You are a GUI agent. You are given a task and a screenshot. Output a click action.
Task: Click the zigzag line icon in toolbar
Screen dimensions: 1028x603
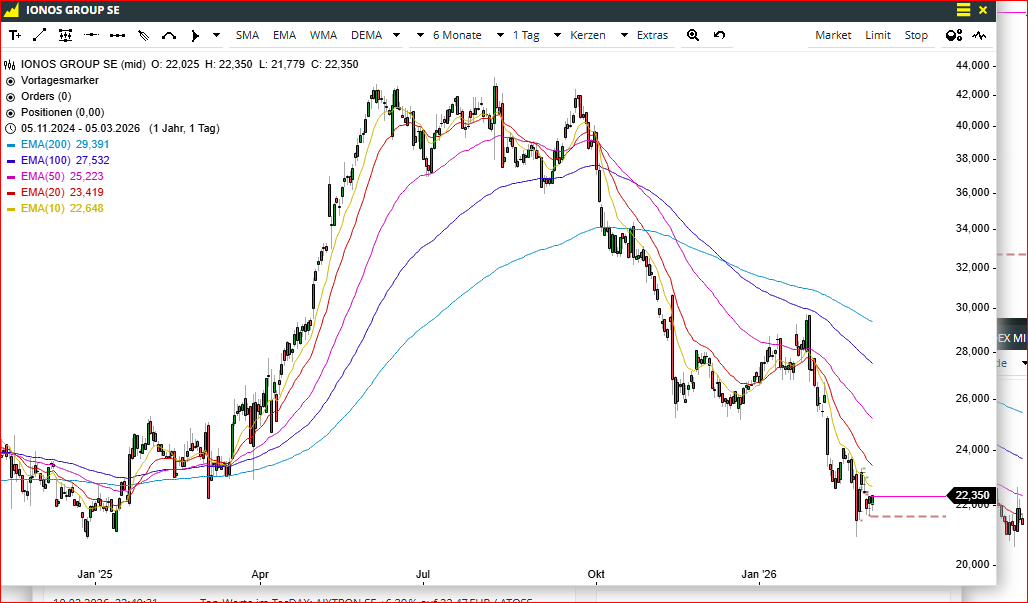tap(980, 35)
